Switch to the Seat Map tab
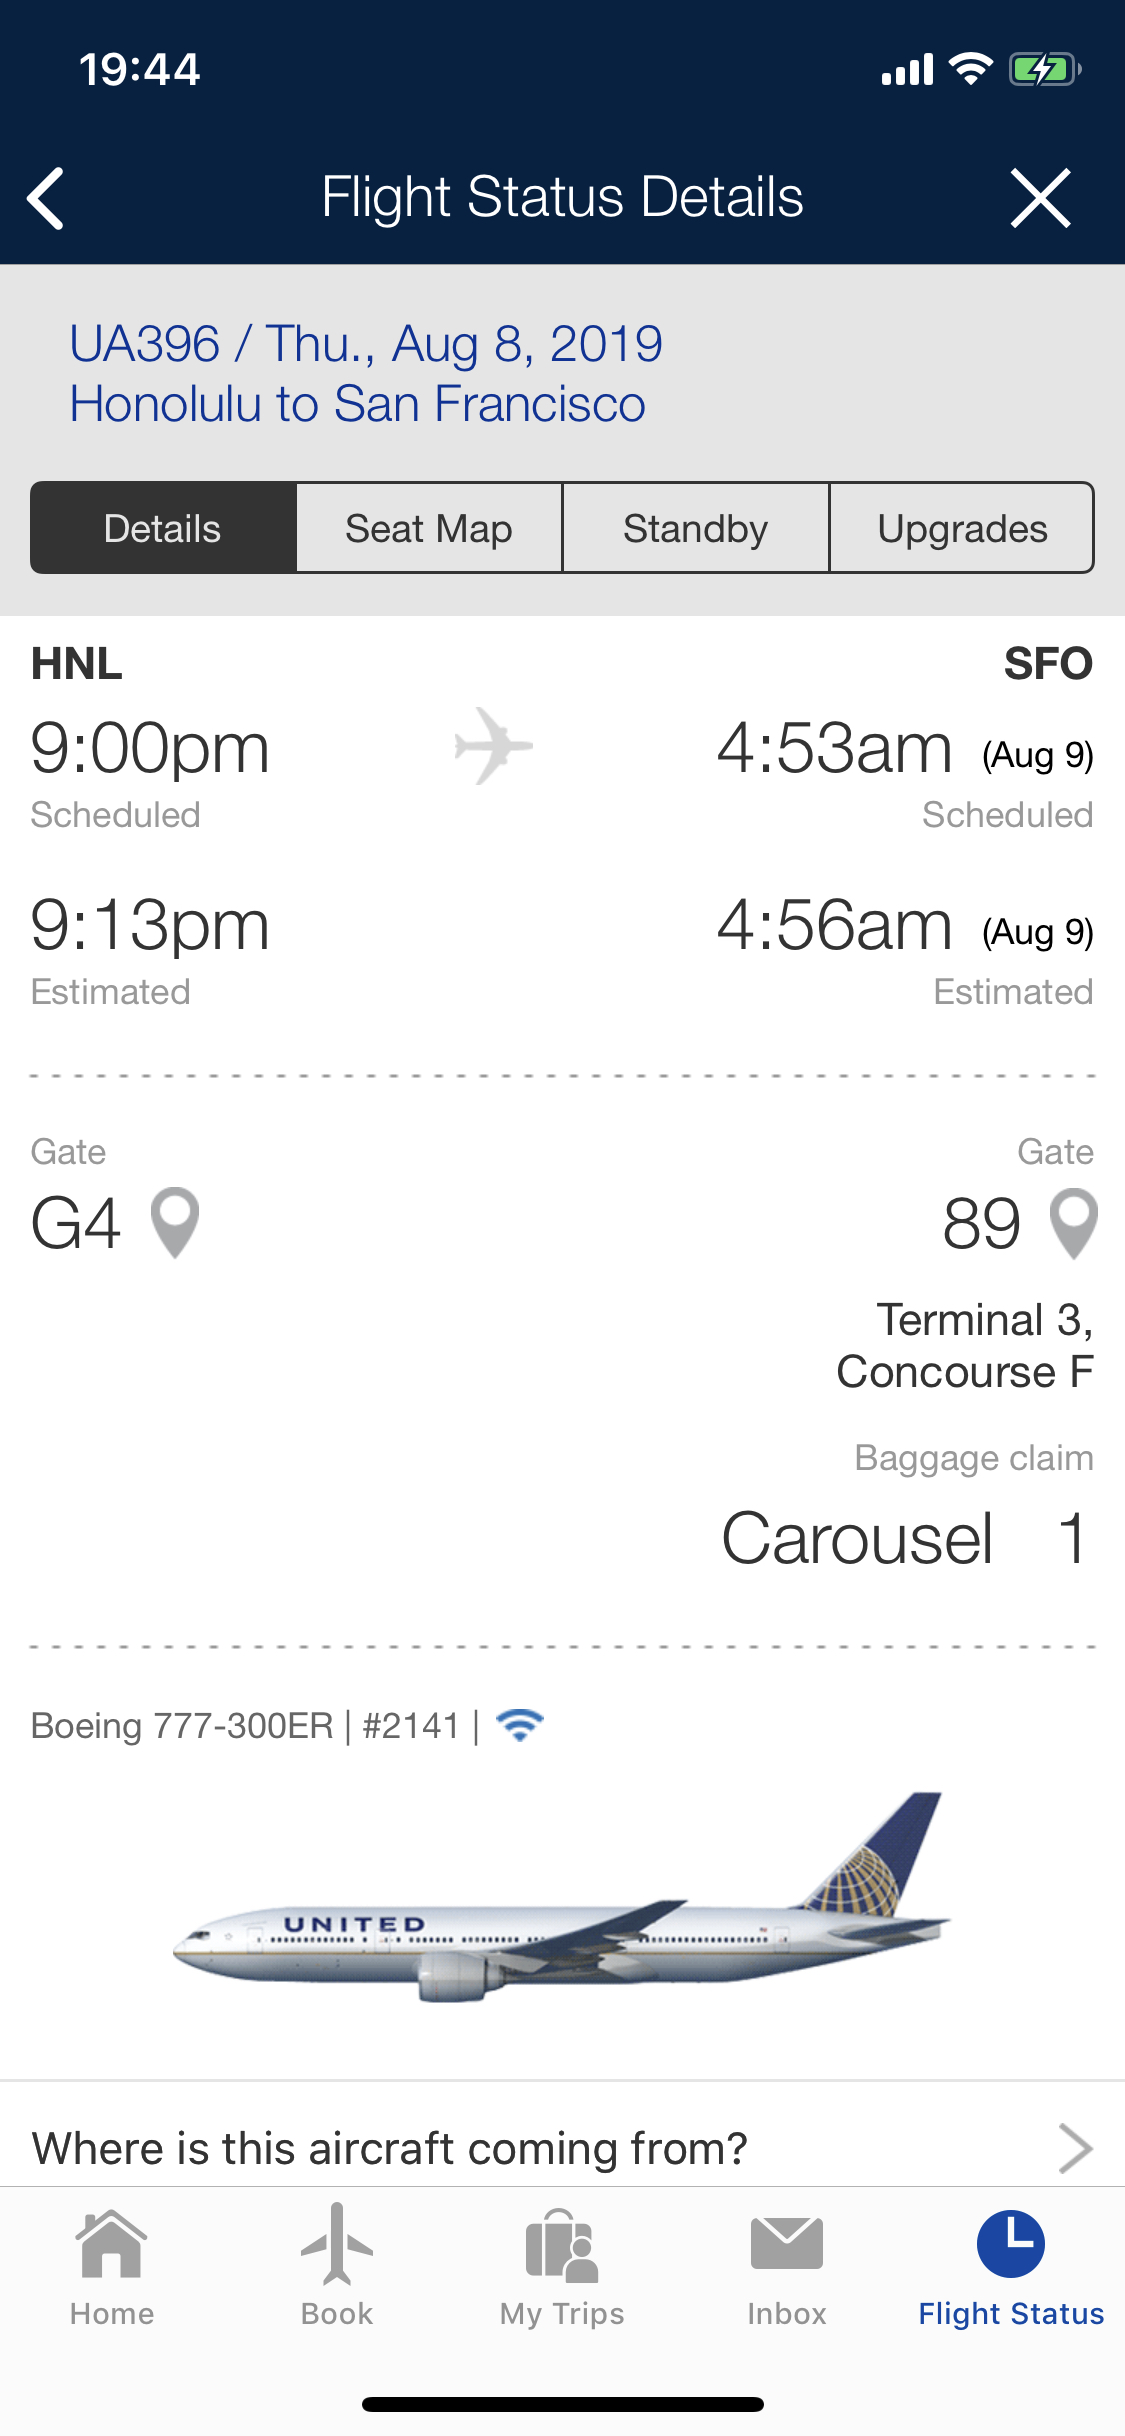Image resolution: width=1125 pixels, height=2436 pixels. click(429, 528)
